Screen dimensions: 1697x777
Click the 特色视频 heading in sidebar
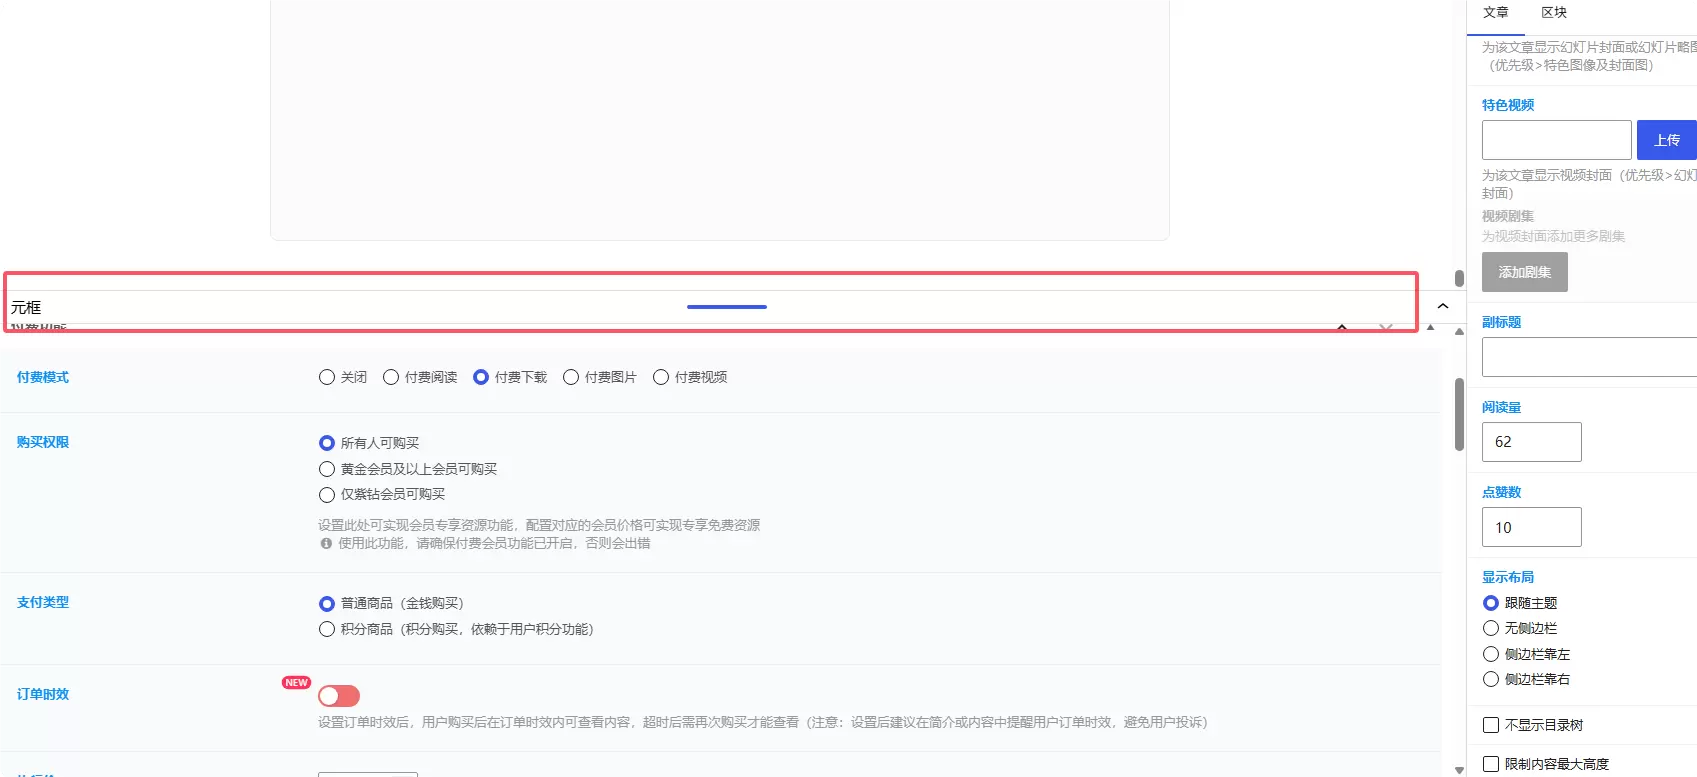(1508, 105)
